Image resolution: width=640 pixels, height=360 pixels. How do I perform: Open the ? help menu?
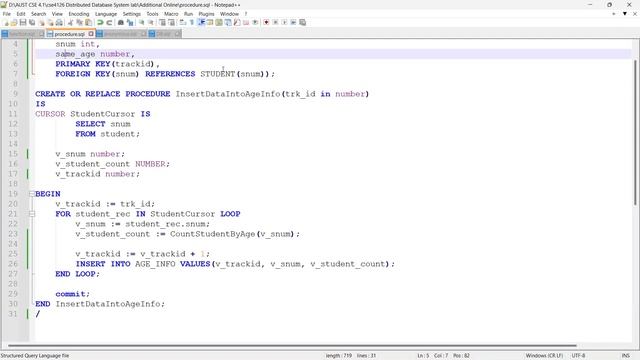coord(246,14)
